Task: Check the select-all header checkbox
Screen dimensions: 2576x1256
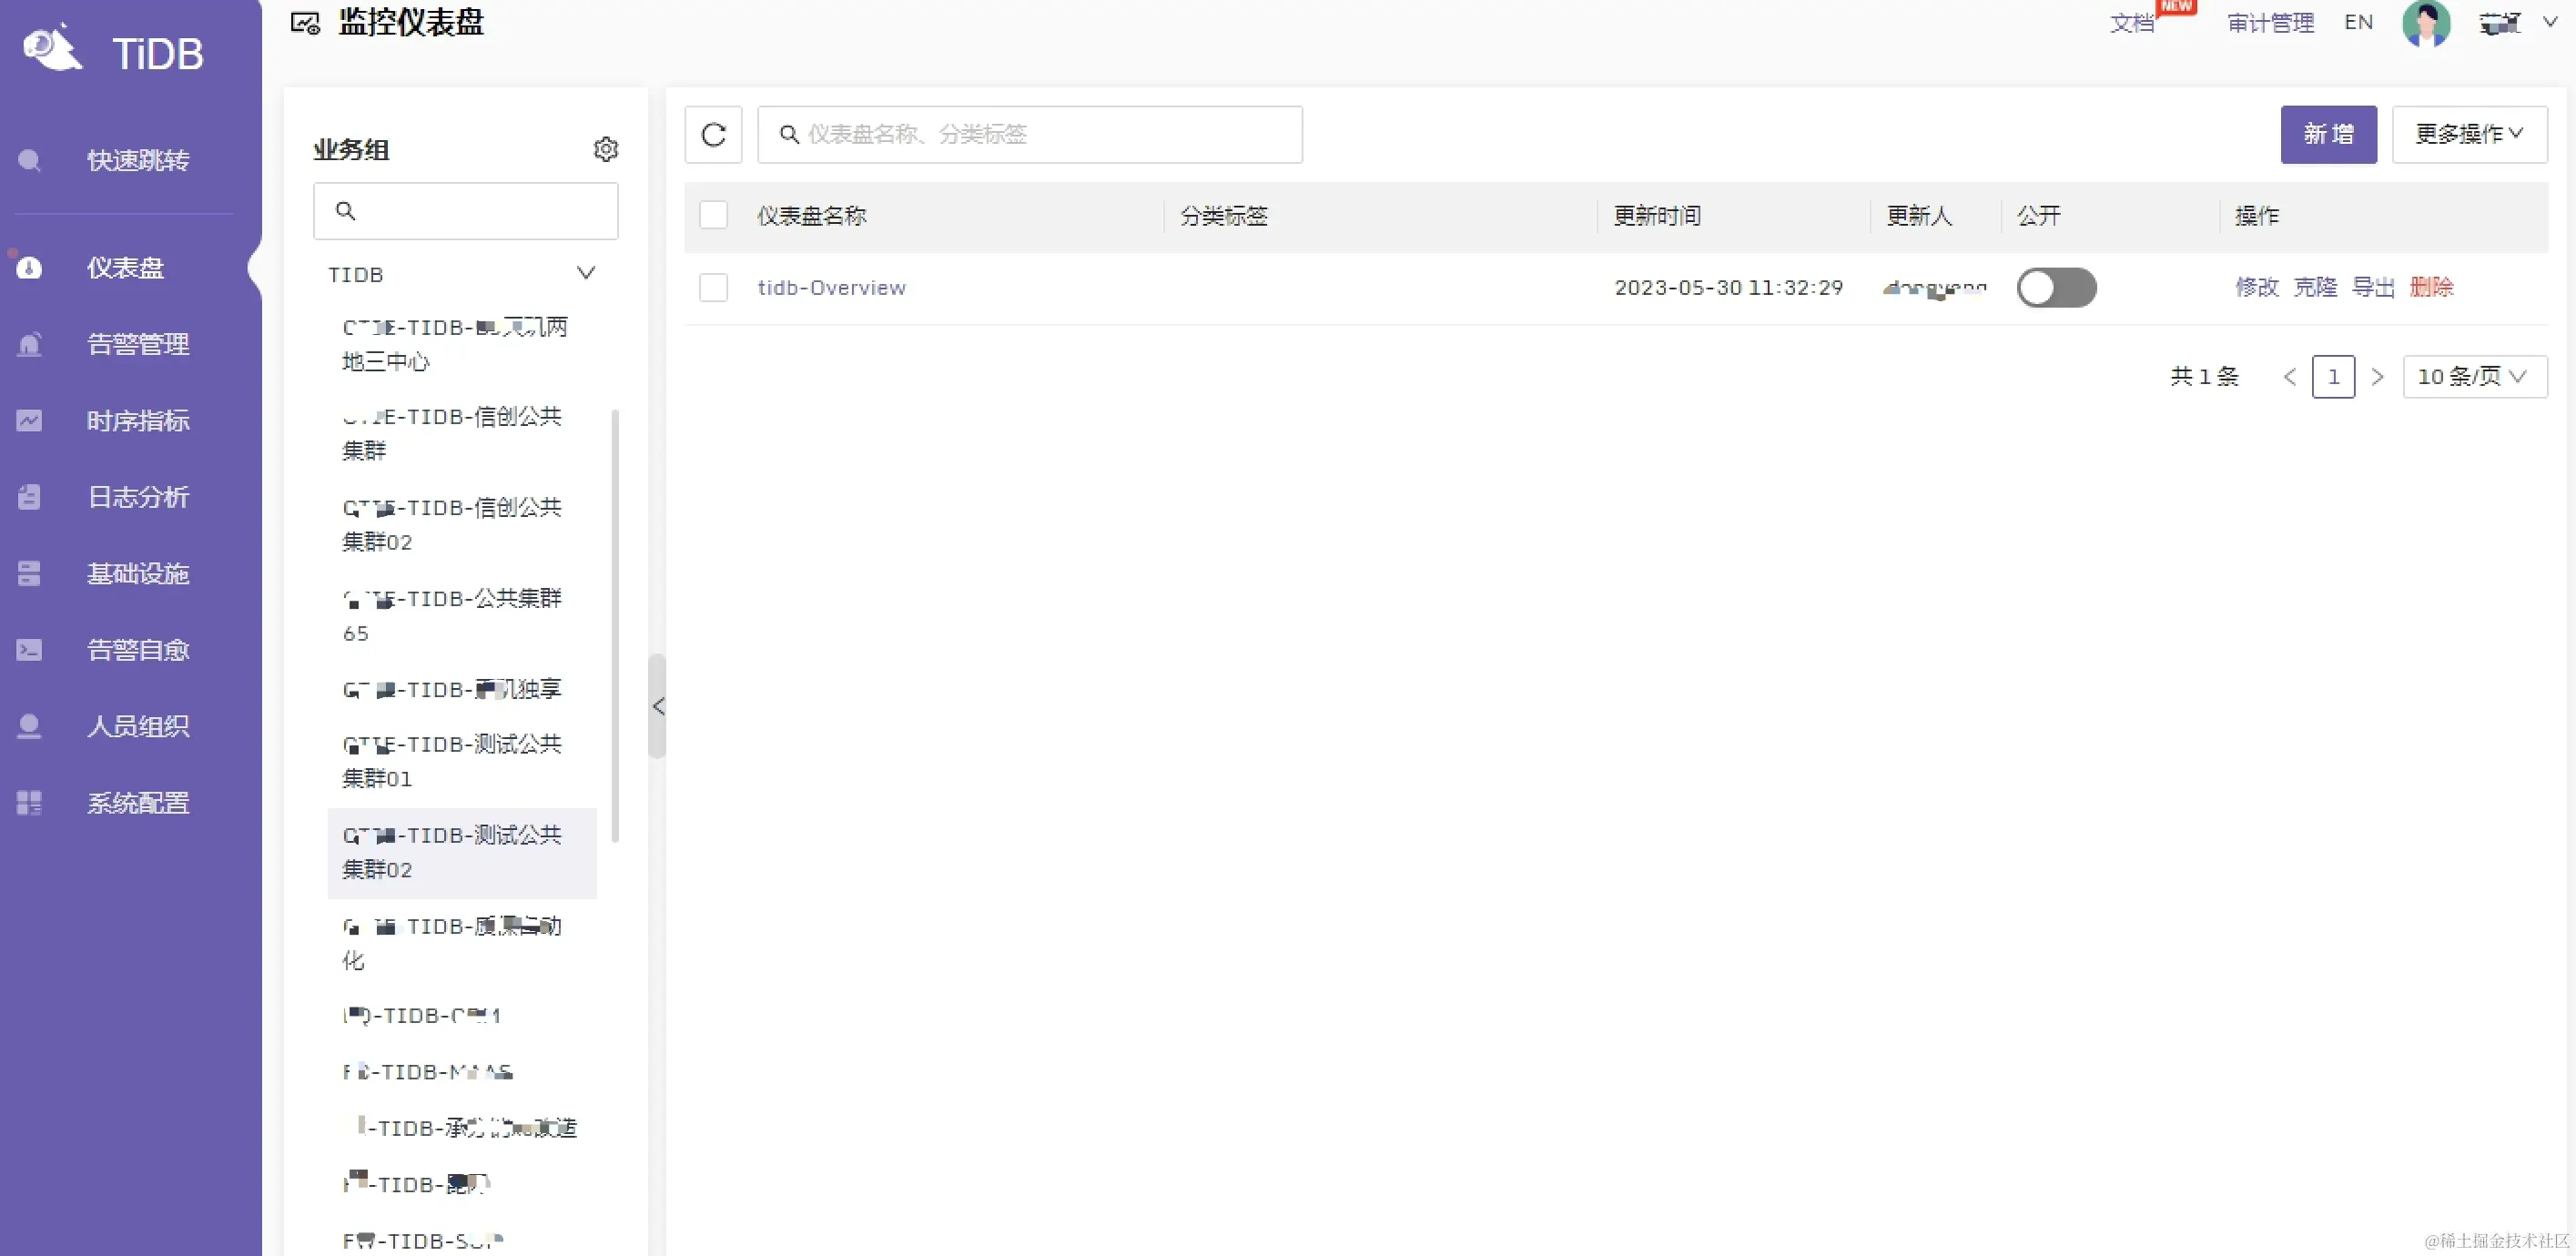Action: (713, 215)
